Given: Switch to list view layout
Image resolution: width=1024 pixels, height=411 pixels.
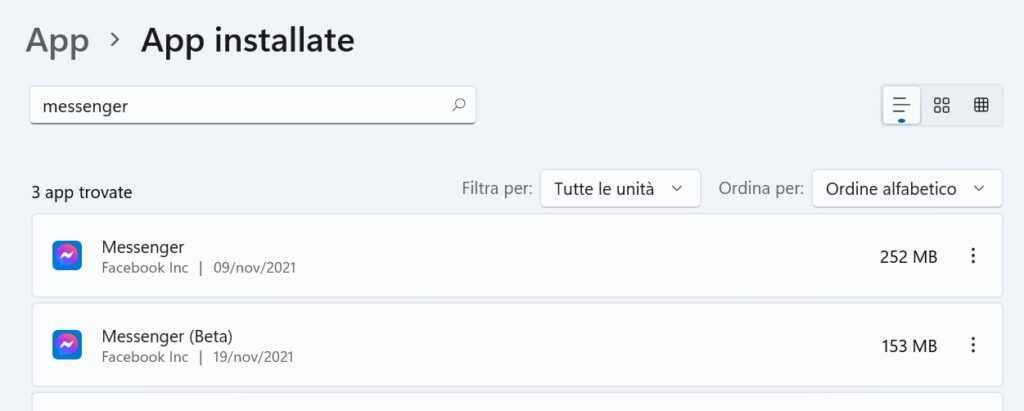Looking at the screenshot, I should (x=901, y=104).
